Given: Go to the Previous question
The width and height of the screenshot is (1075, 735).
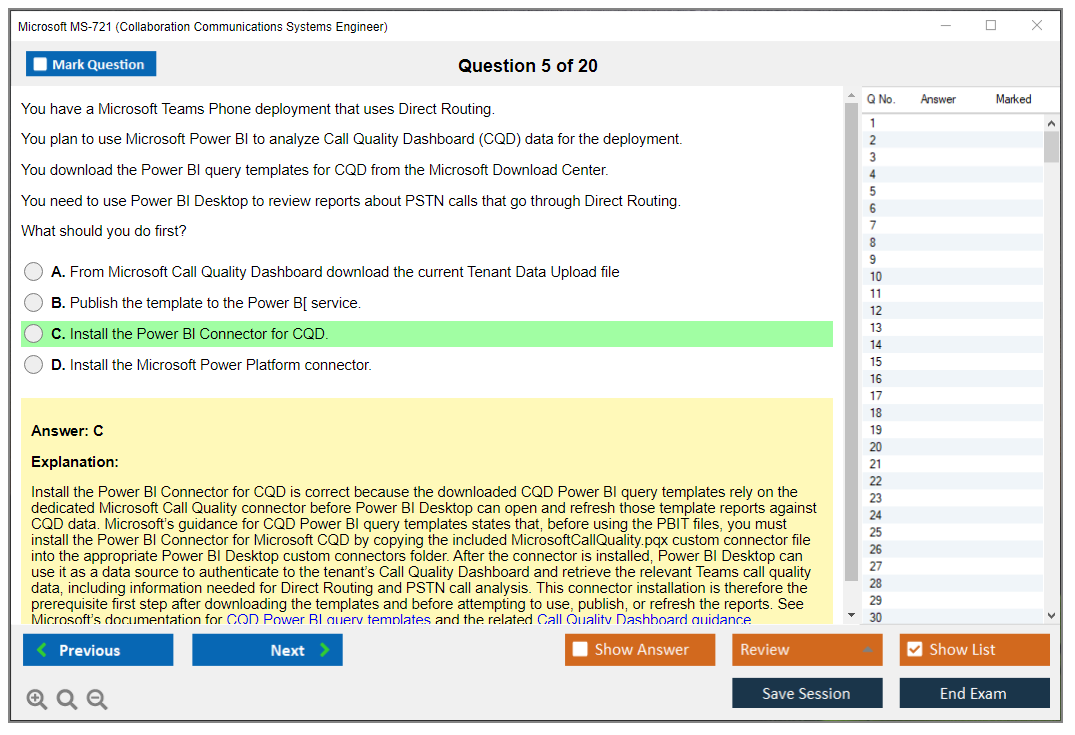Looking at the screenshot, I should click(98, 649).
